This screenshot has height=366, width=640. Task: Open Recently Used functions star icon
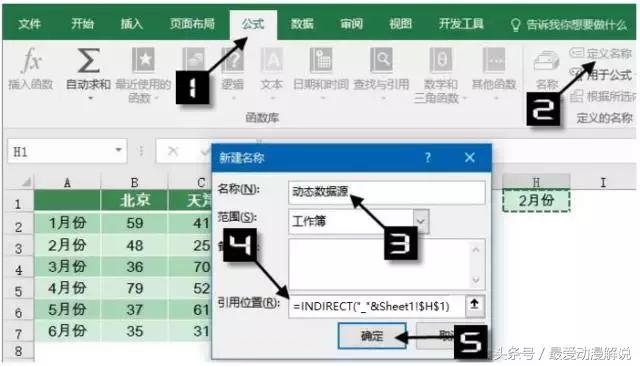143,60
